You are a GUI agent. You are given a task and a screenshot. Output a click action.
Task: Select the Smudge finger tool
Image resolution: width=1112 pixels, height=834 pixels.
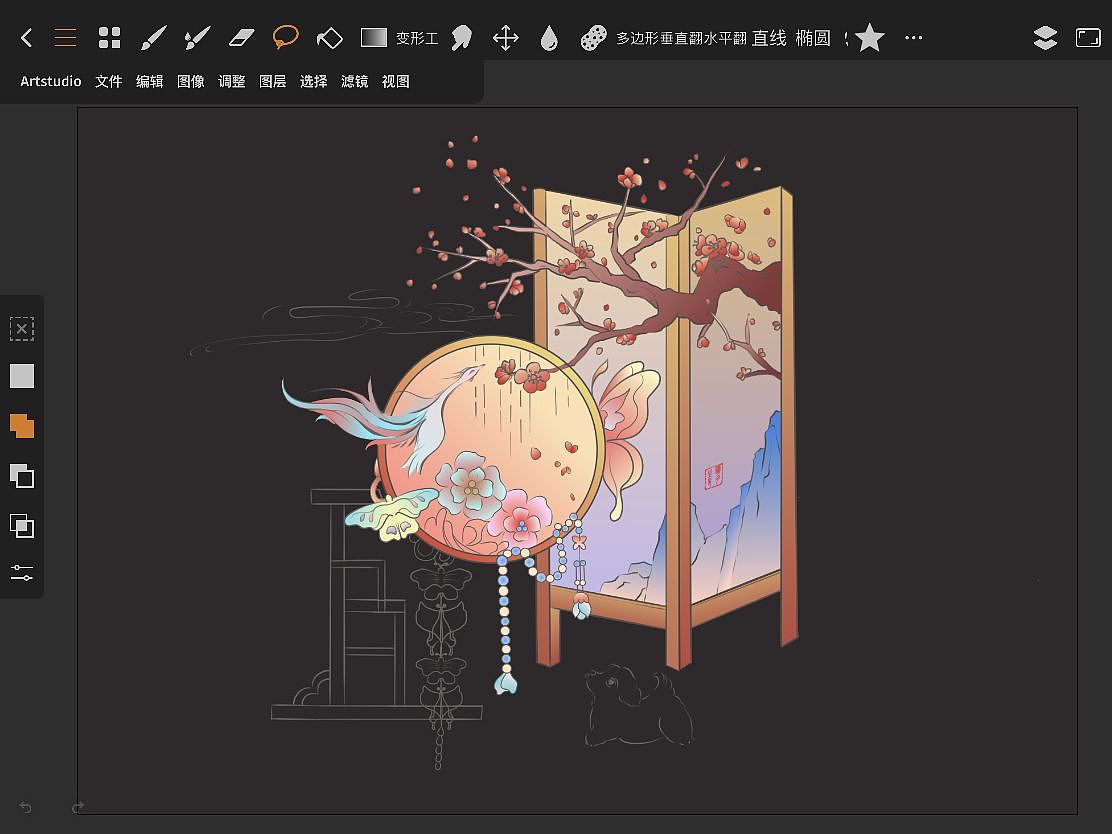click(x=462, y=38)
